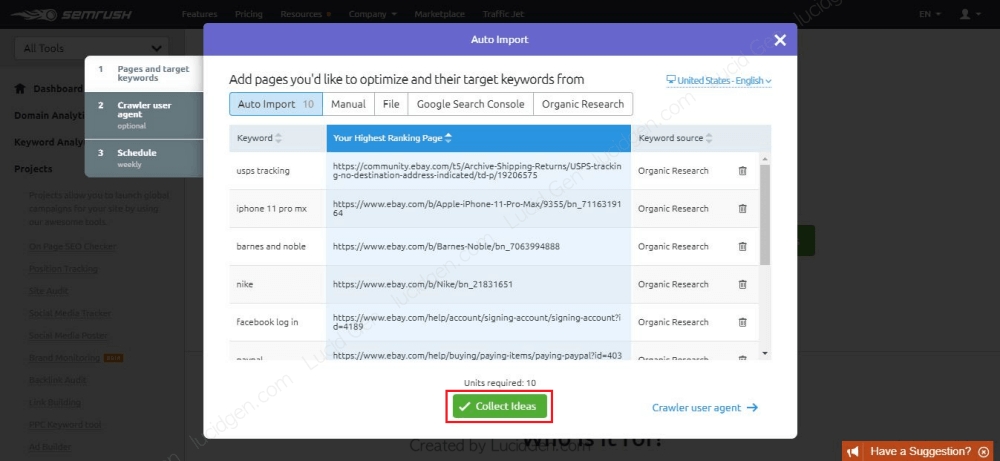Expand the All Tools selector

[x=92, y=48]
